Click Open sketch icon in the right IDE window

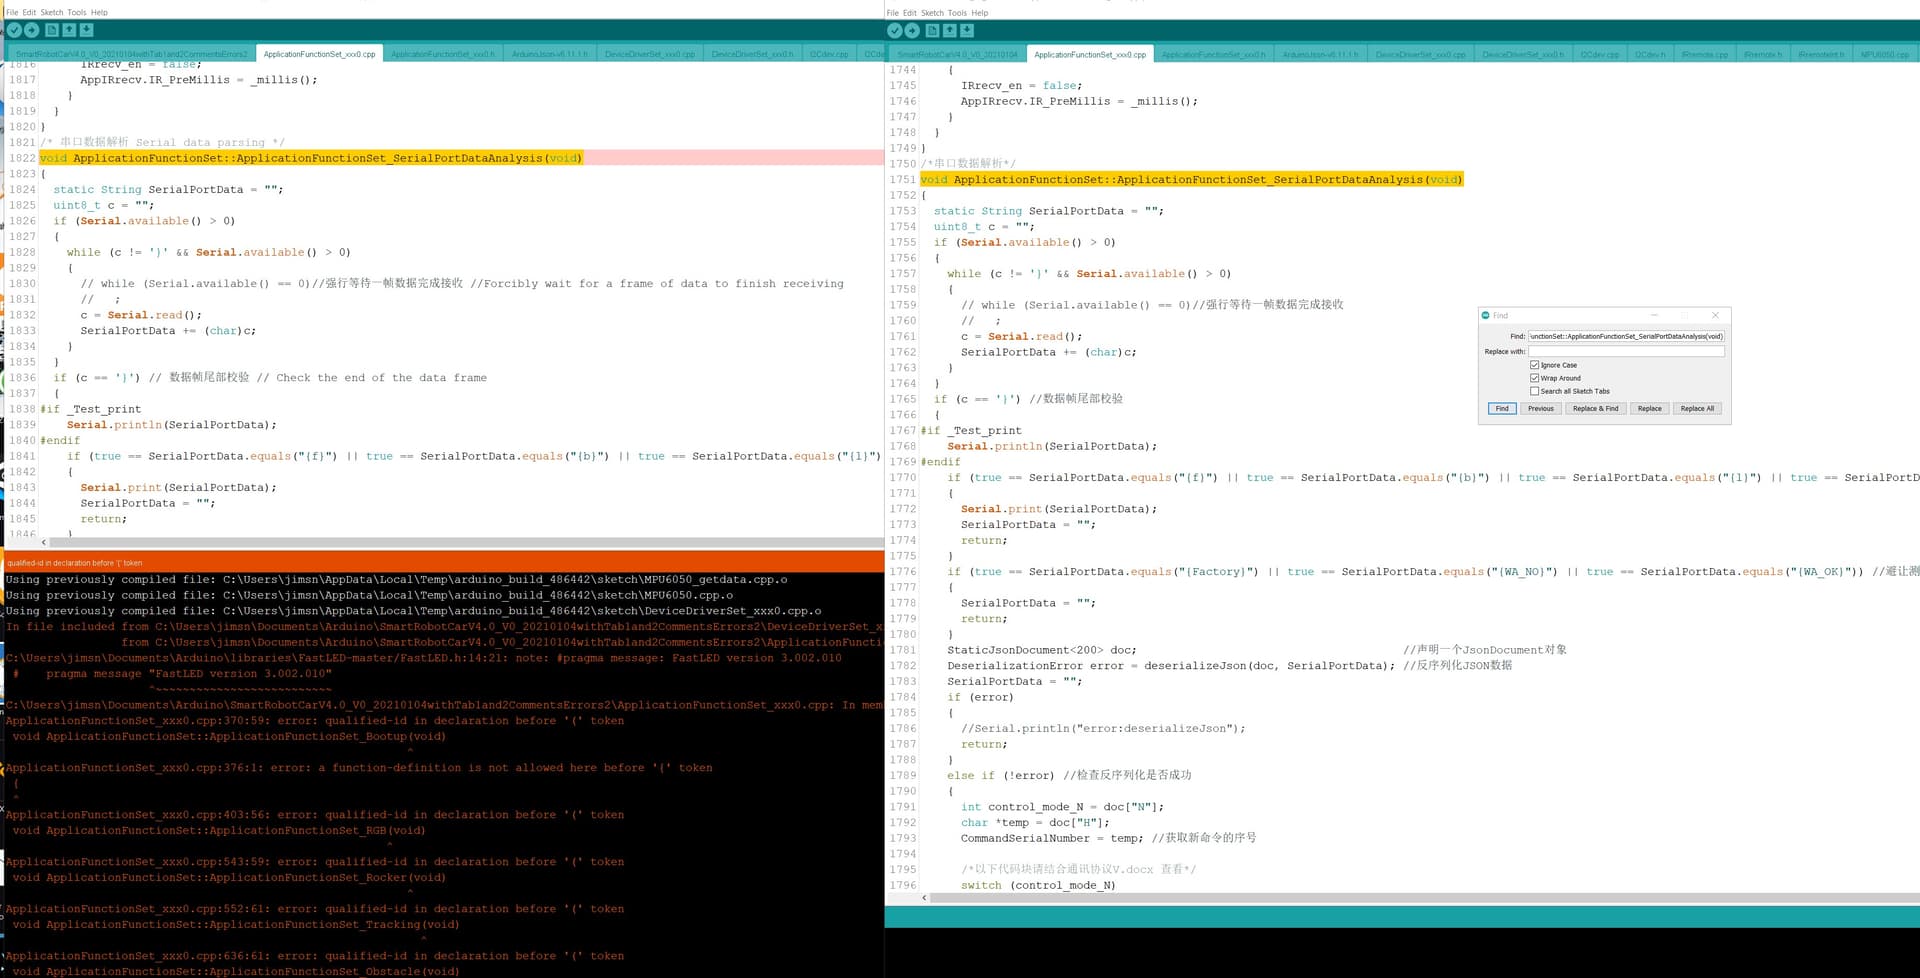pyautogui.click(x=950, y=31)
